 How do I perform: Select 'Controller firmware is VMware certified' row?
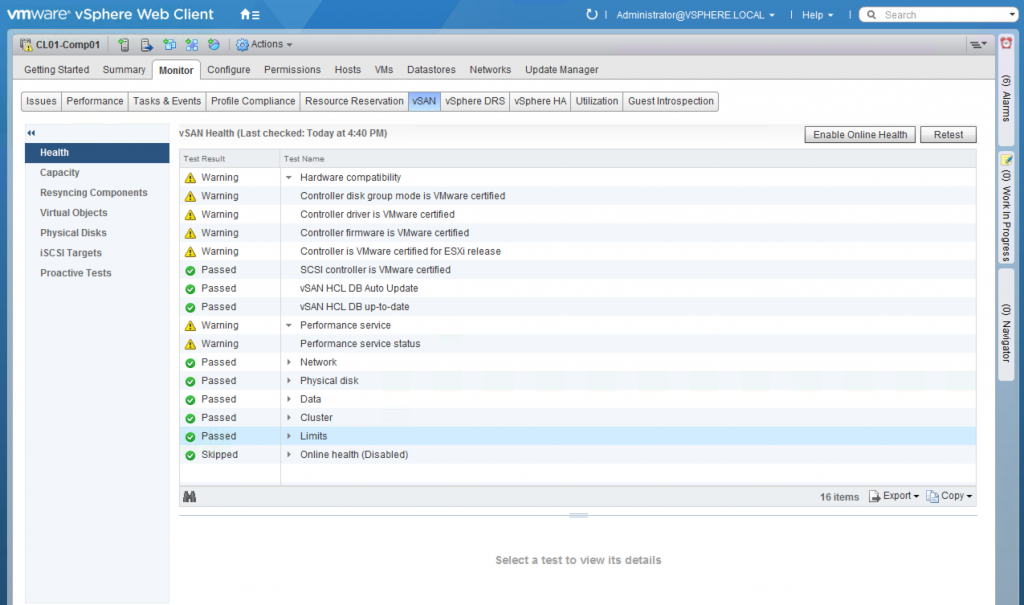pos(577,233)
